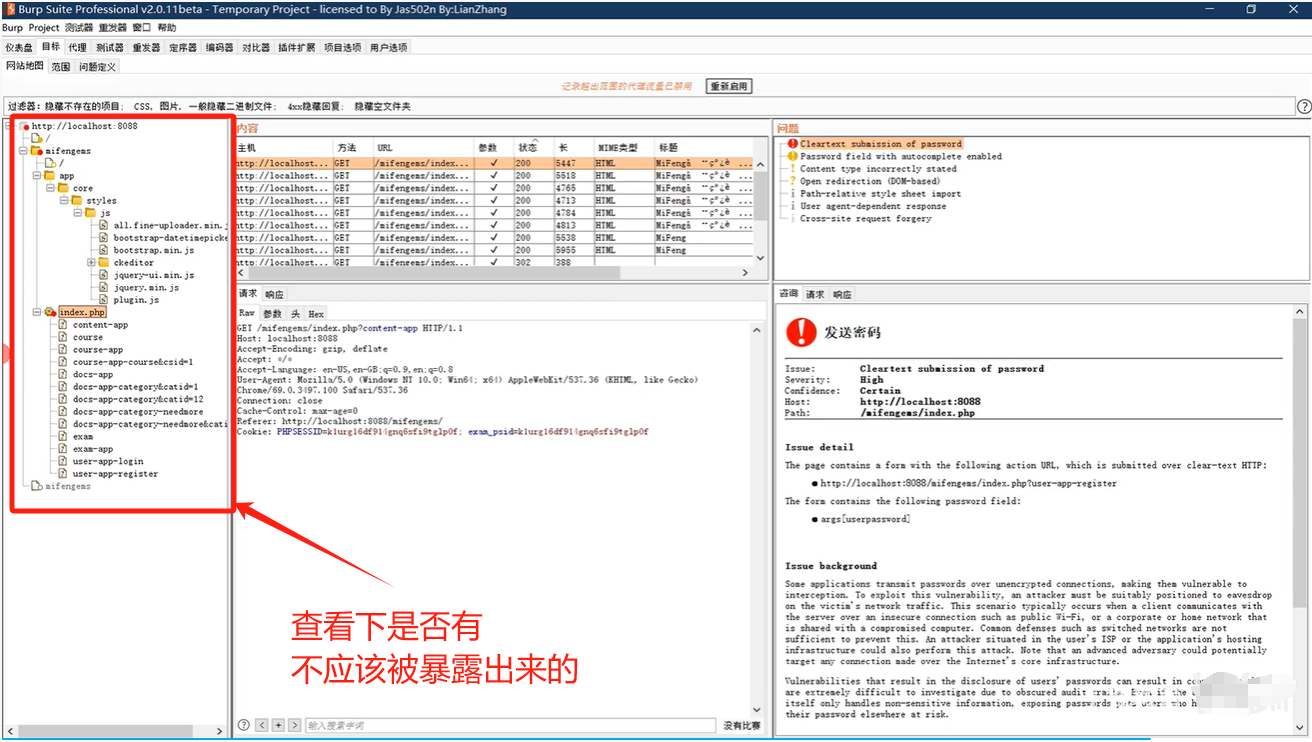Open the Project menu
Screen dimensions: 1312x742
click(x=44, y=28)
